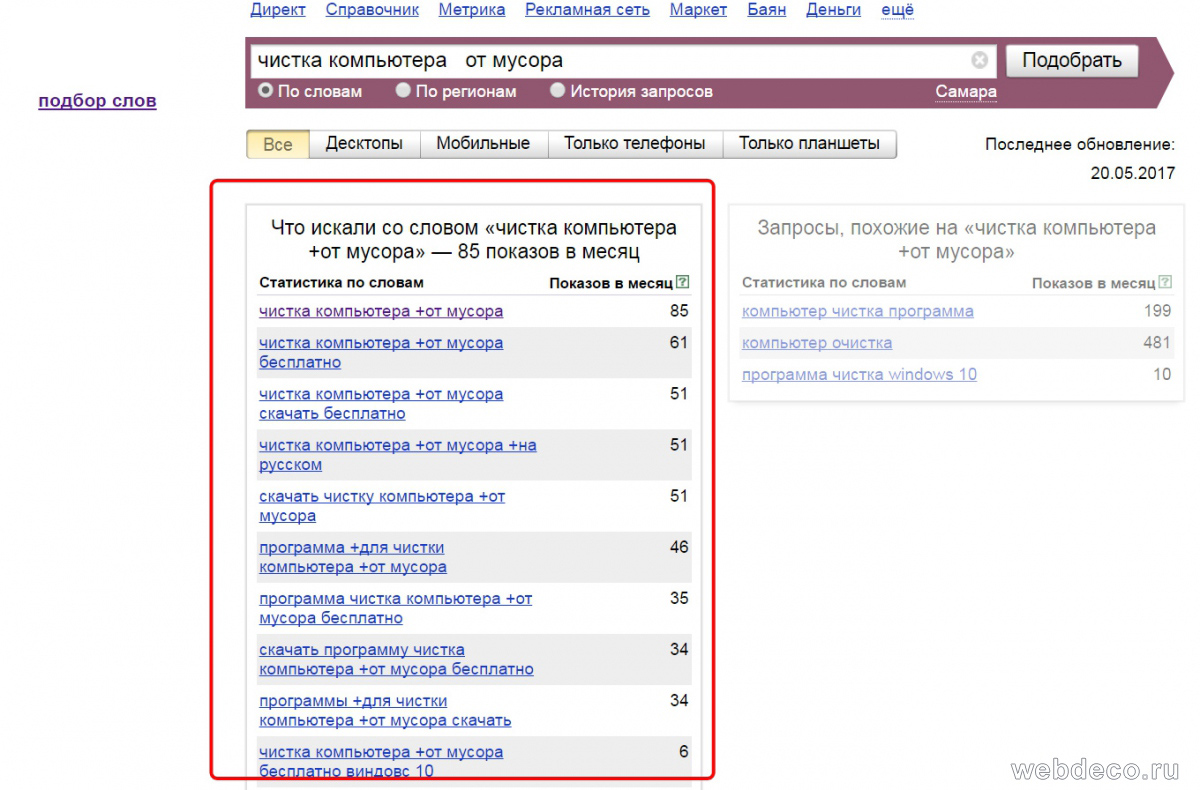Click help icon beside left 'Показов в месяц'

coord(682,283)
